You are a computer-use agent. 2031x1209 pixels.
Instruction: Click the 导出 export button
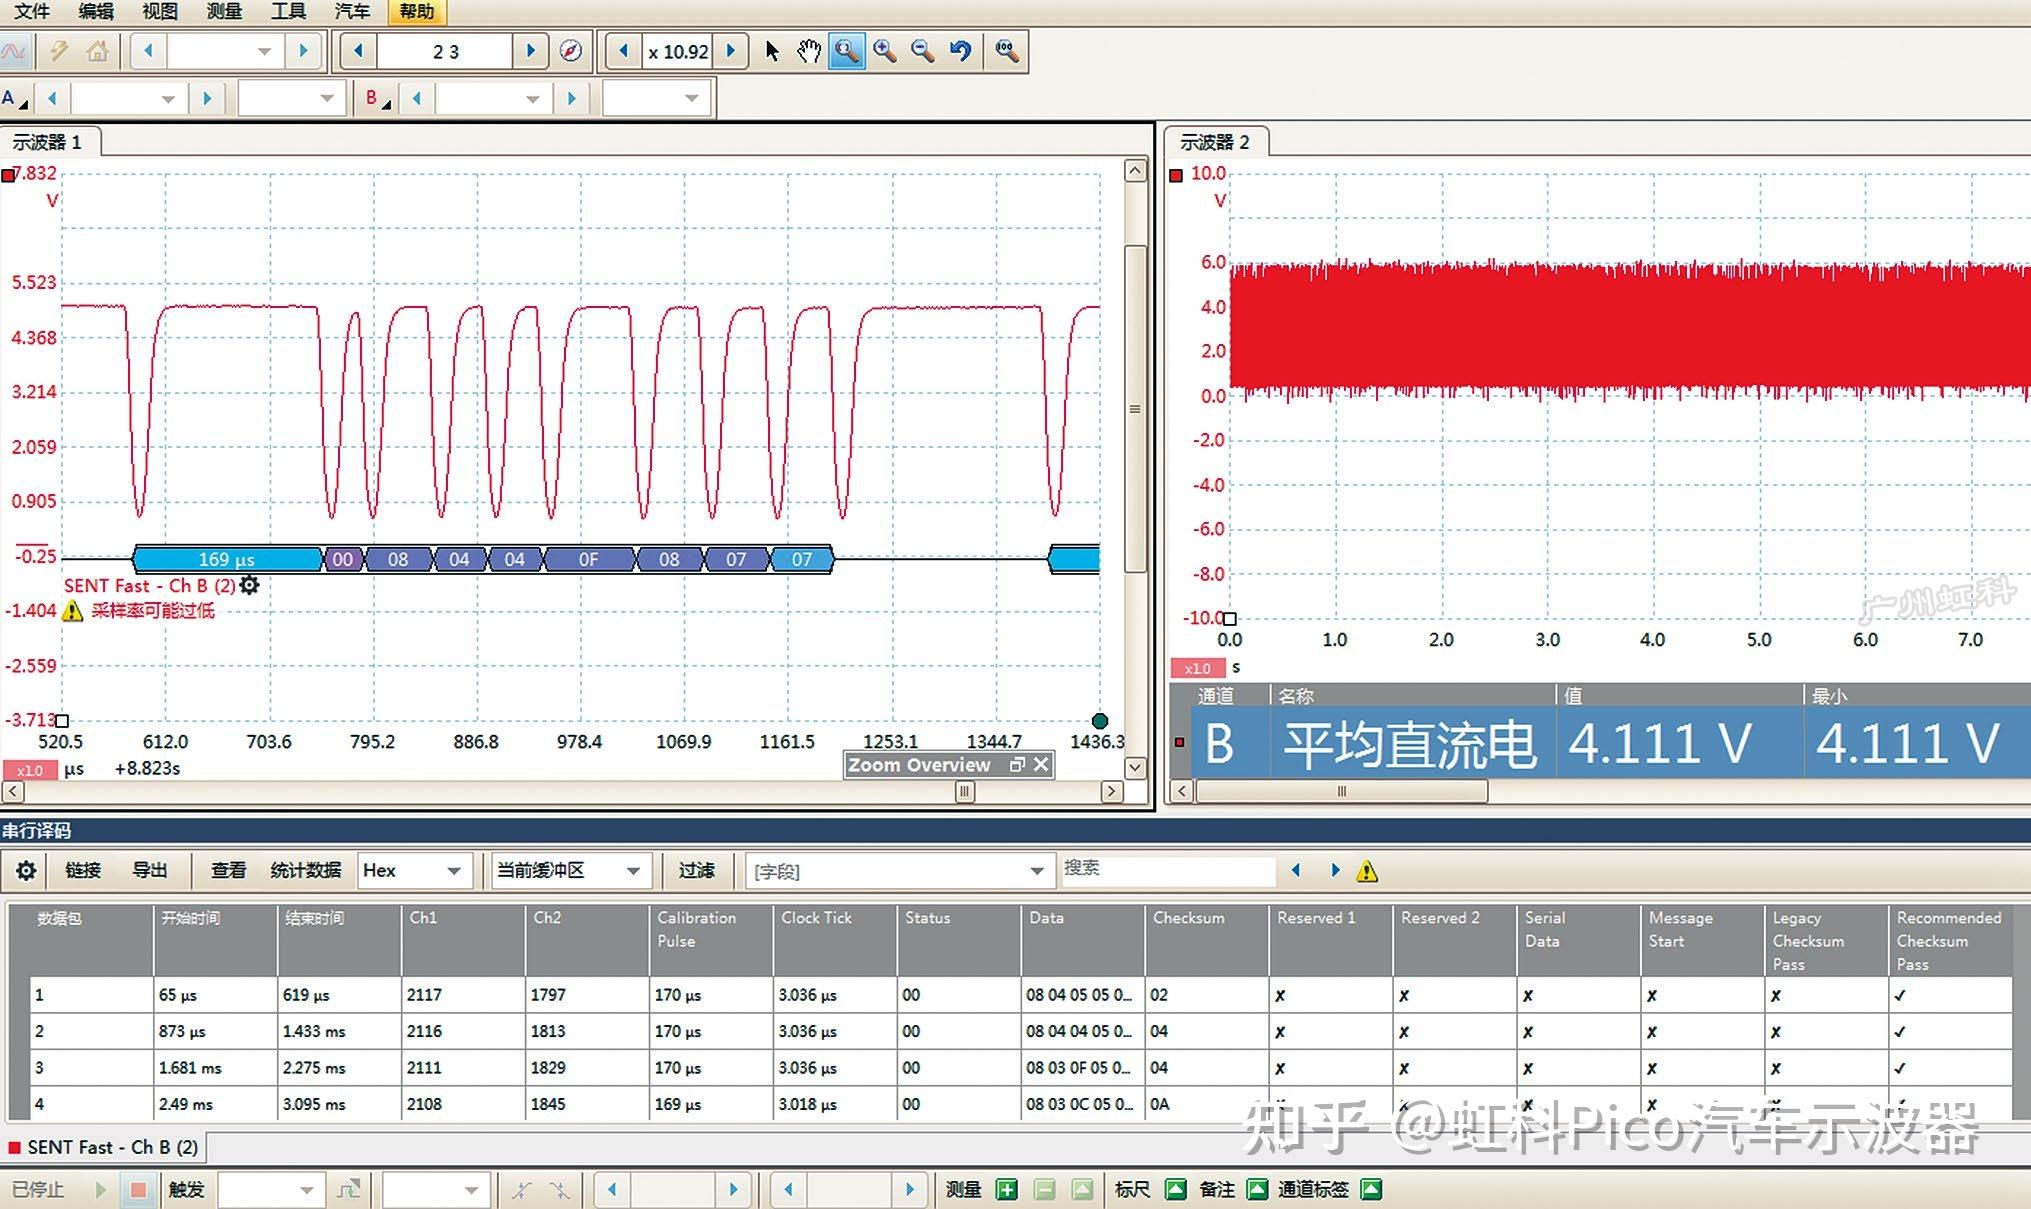click(150, 870)
